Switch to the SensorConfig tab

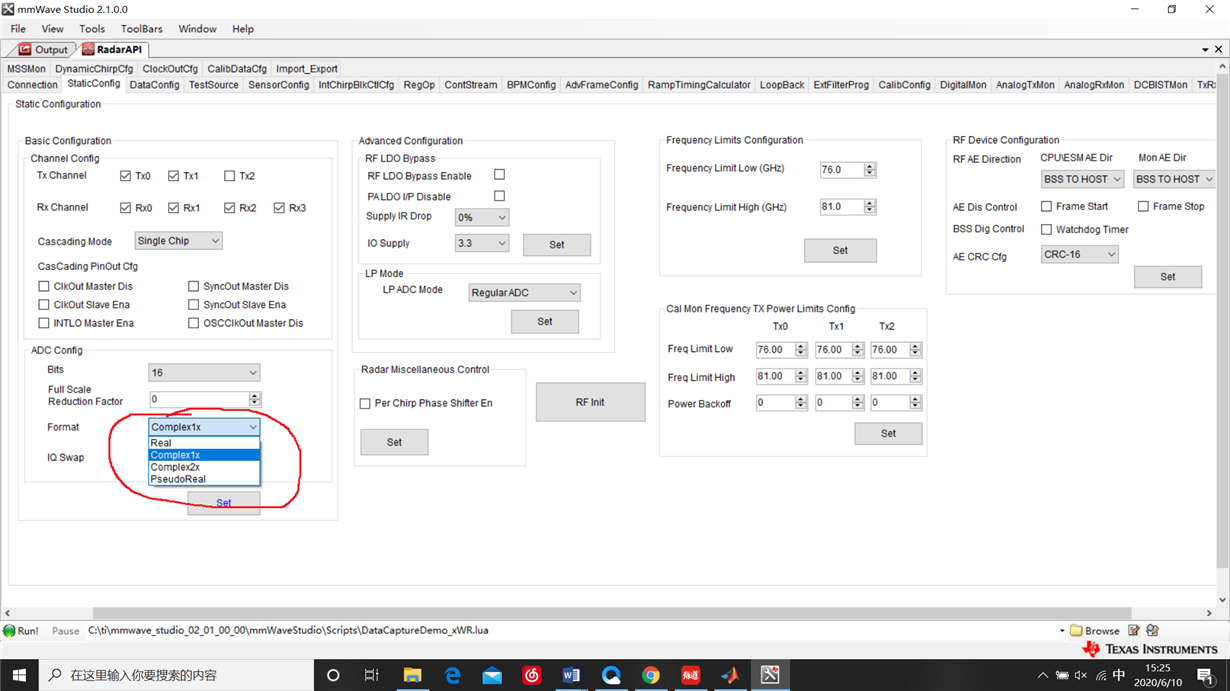(x=279, y=85)
